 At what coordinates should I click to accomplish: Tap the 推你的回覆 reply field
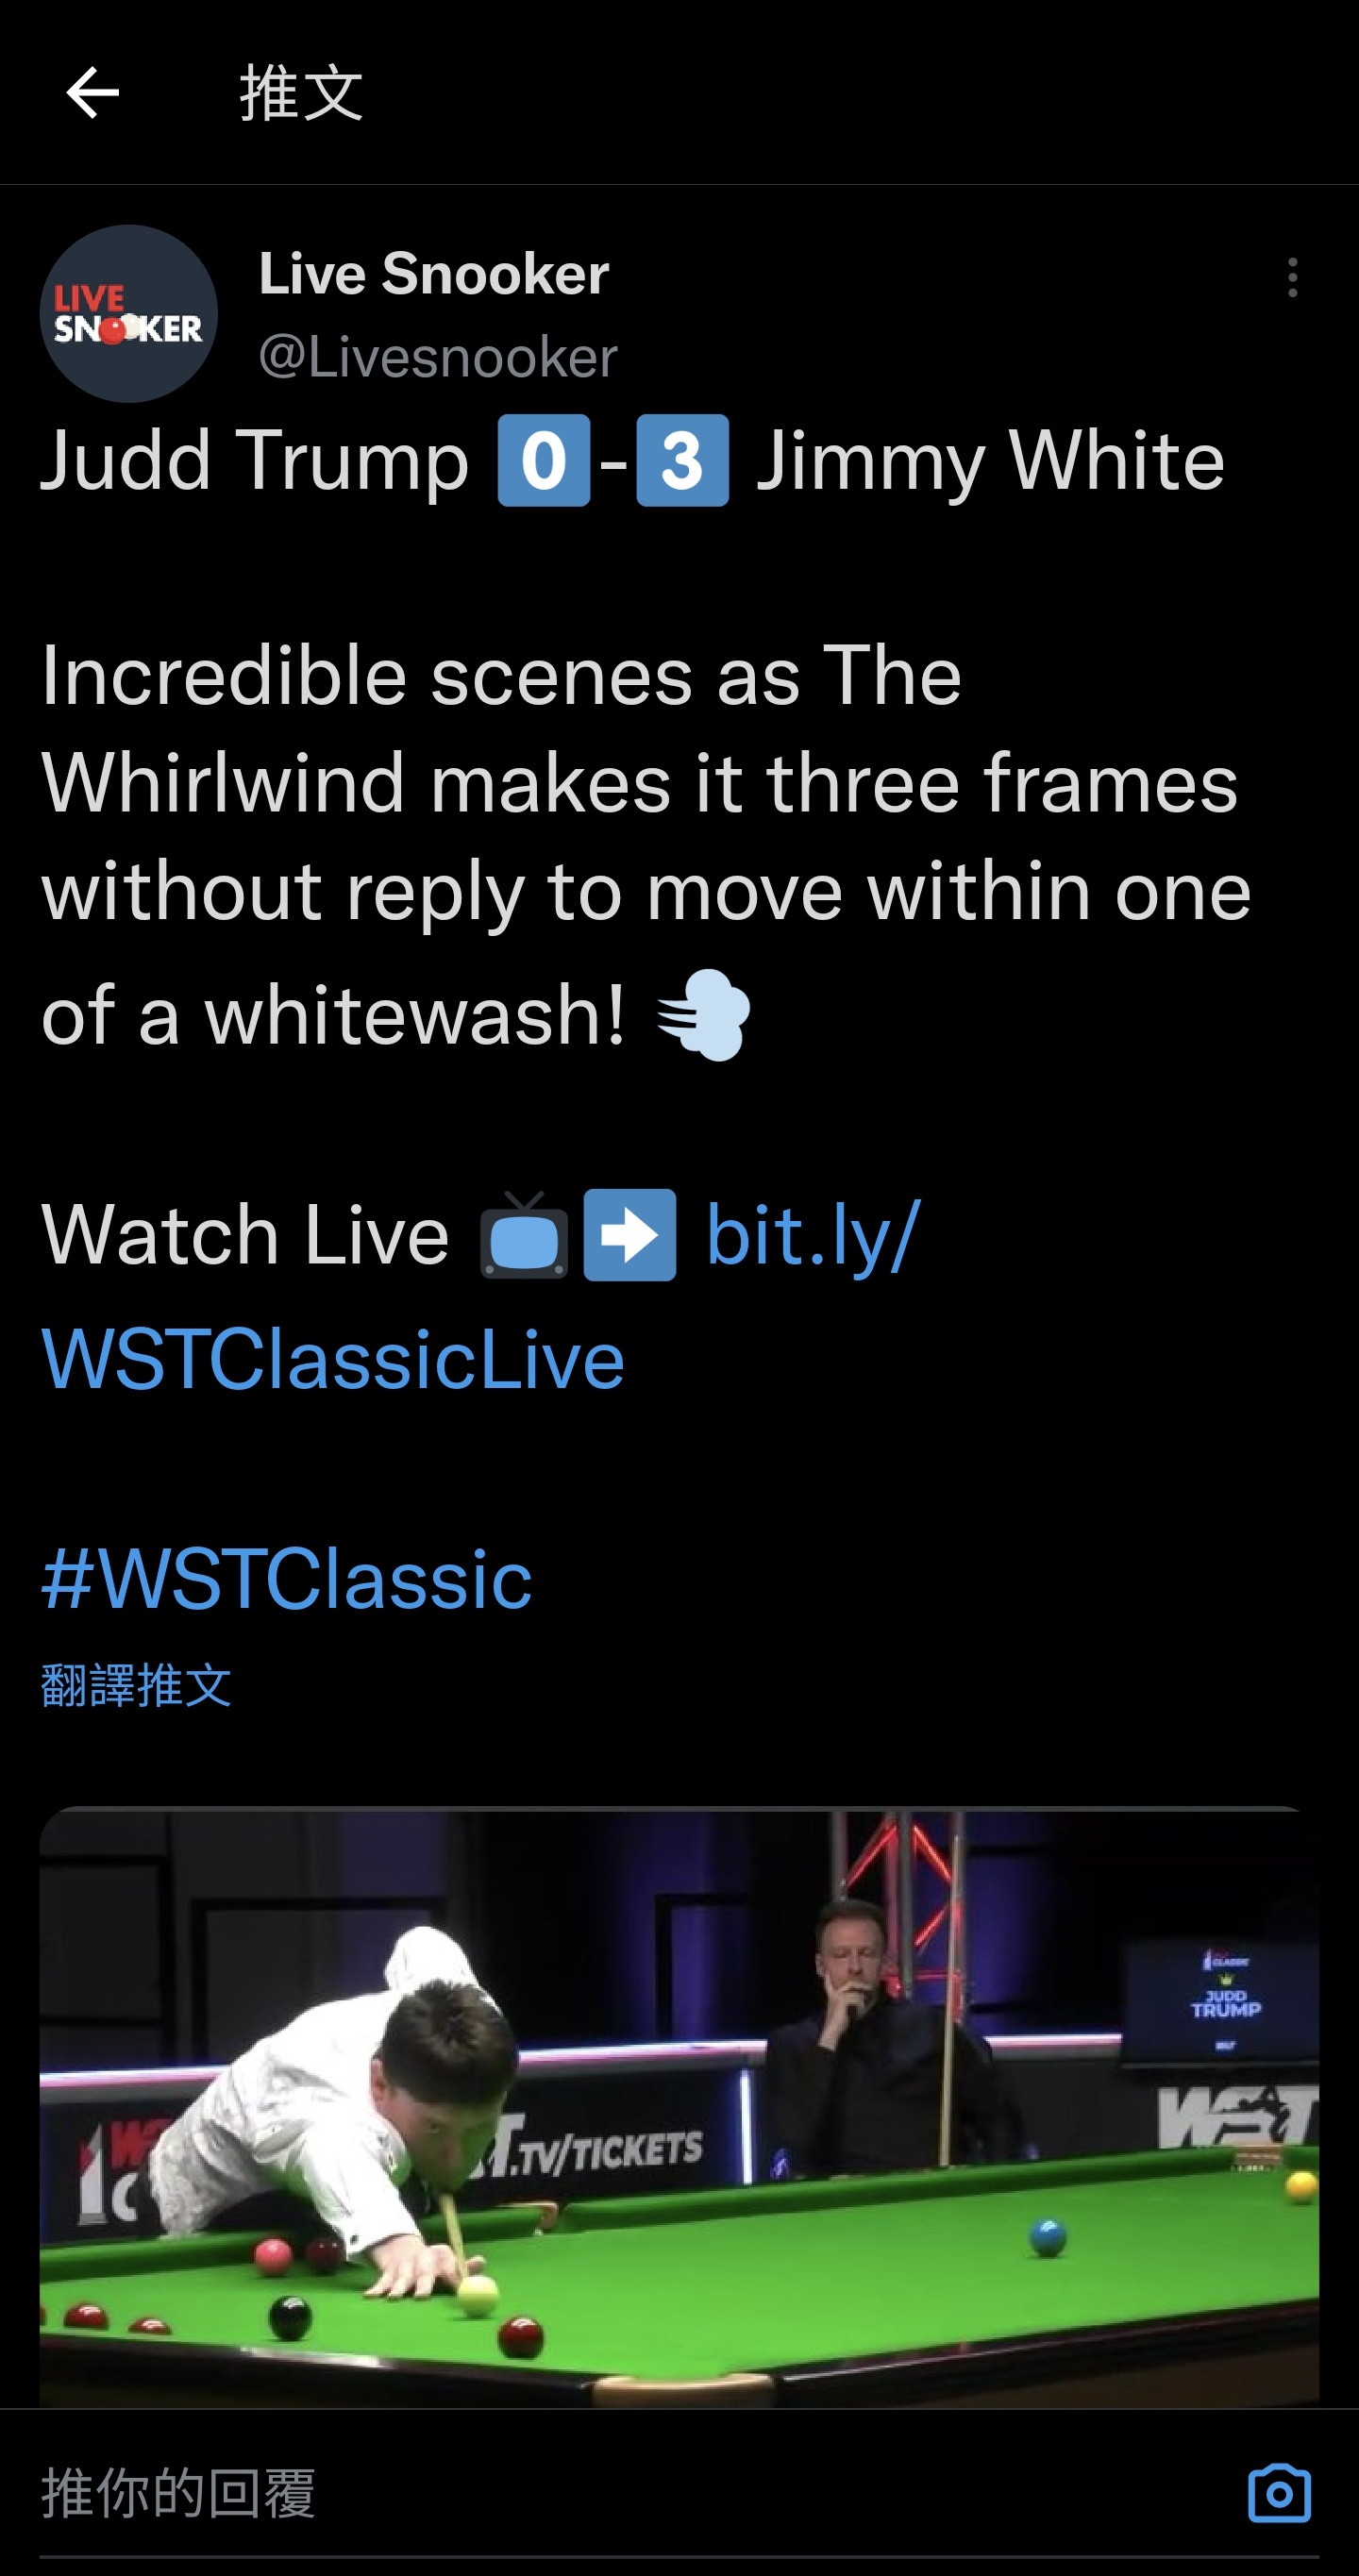(640, 2493)
